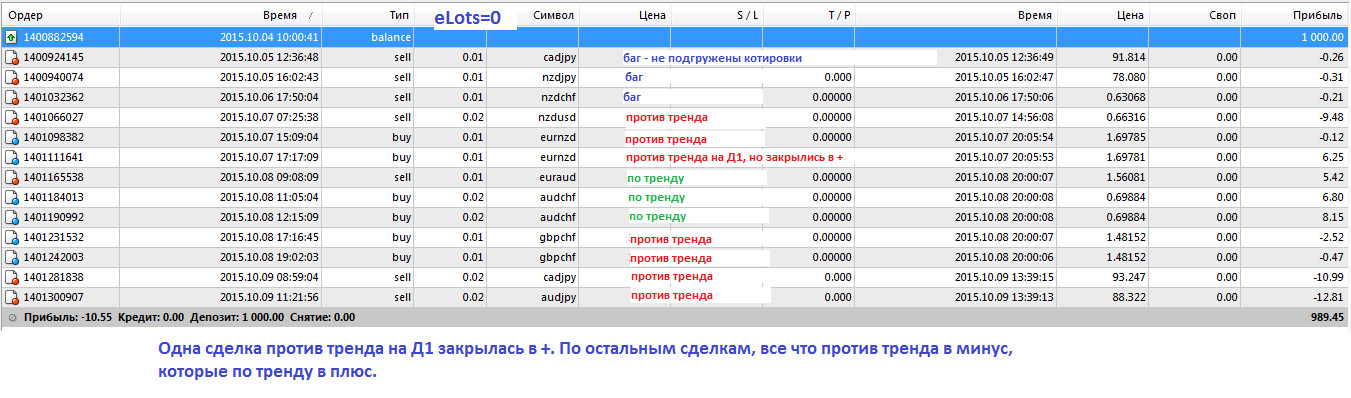Click the order icon next to 1401098382
Viewport: 1351px width, 398px height.
coord(11,137)
